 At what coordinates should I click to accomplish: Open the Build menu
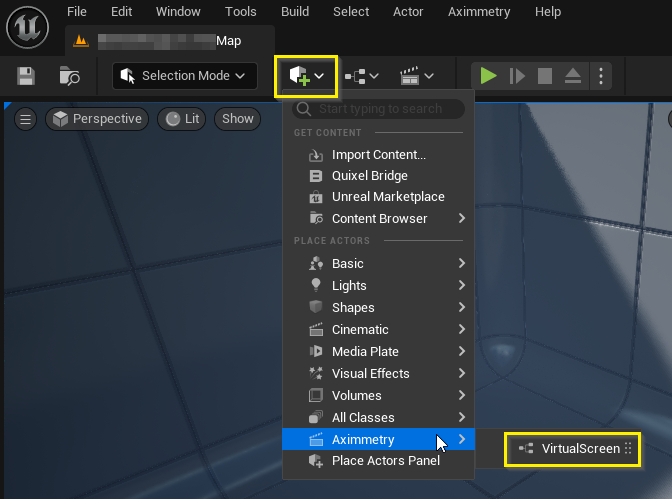(x=295, y=12)
